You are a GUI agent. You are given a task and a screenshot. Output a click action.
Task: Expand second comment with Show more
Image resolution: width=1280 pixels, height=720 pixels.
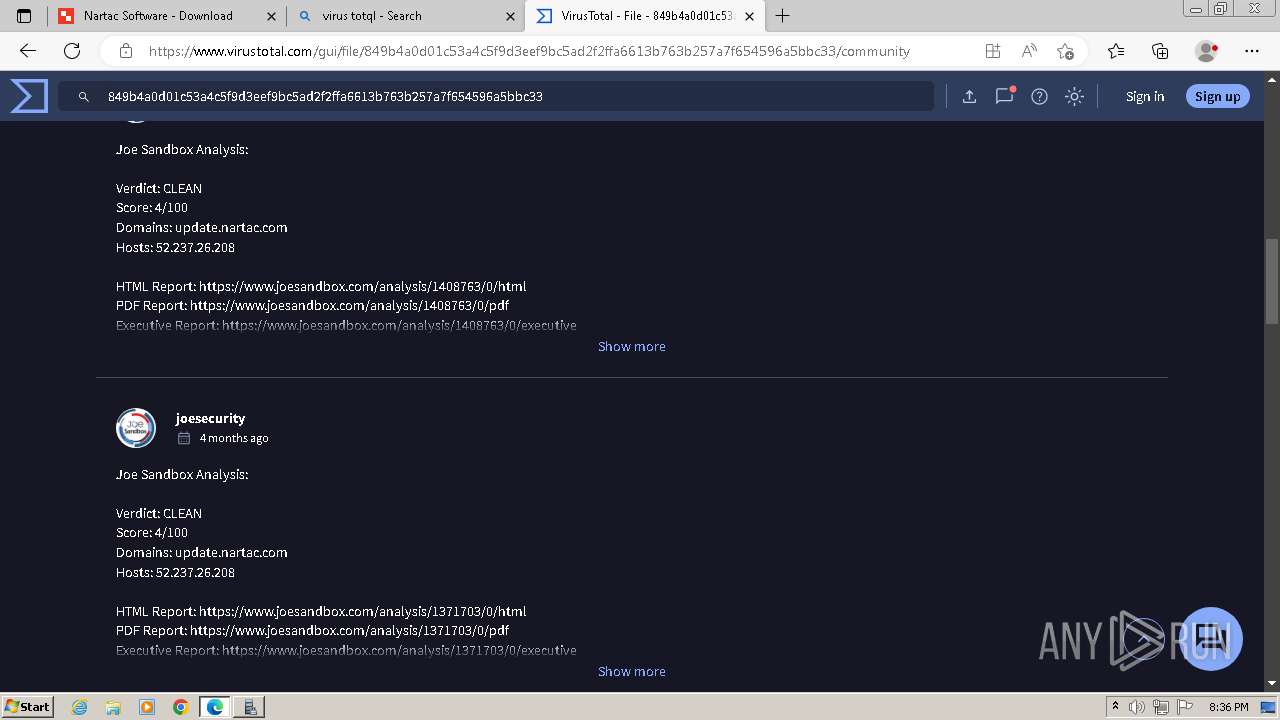631,671
